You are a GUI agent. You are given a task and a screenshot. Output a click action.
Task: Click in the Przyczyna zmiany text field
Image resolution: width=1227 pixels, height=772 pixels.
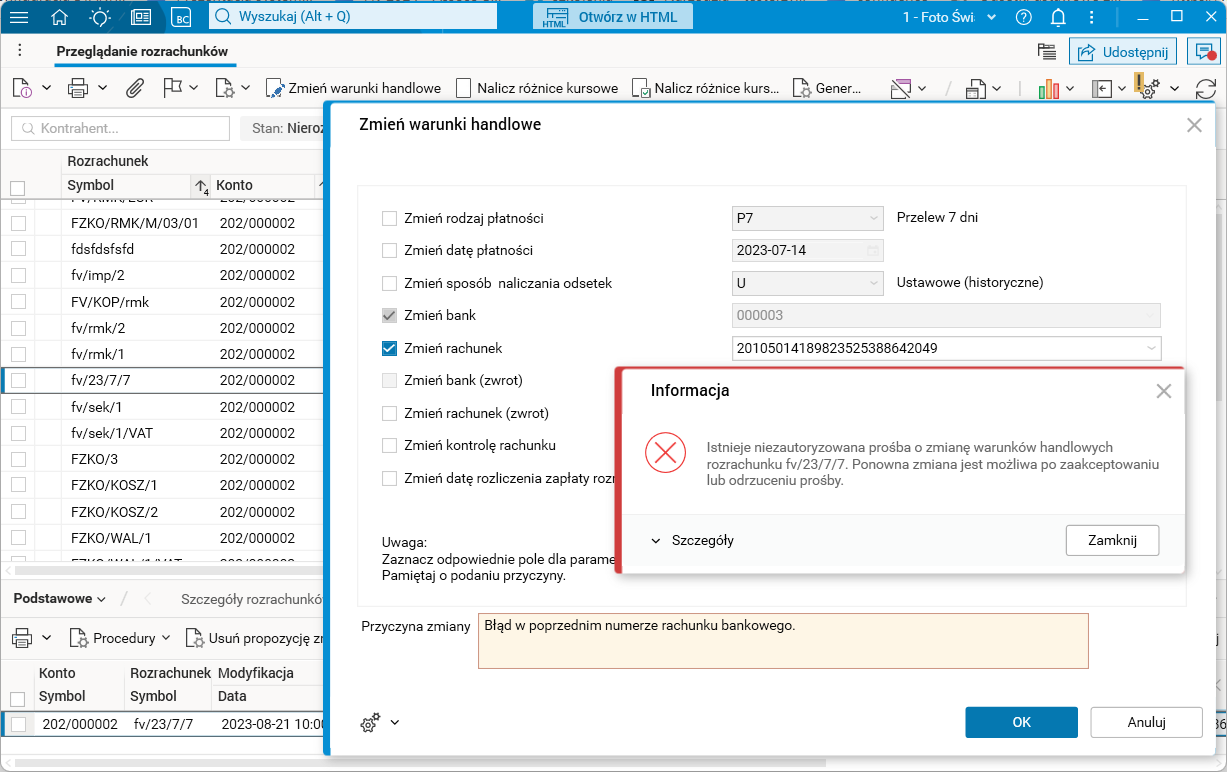coord(783,641)
